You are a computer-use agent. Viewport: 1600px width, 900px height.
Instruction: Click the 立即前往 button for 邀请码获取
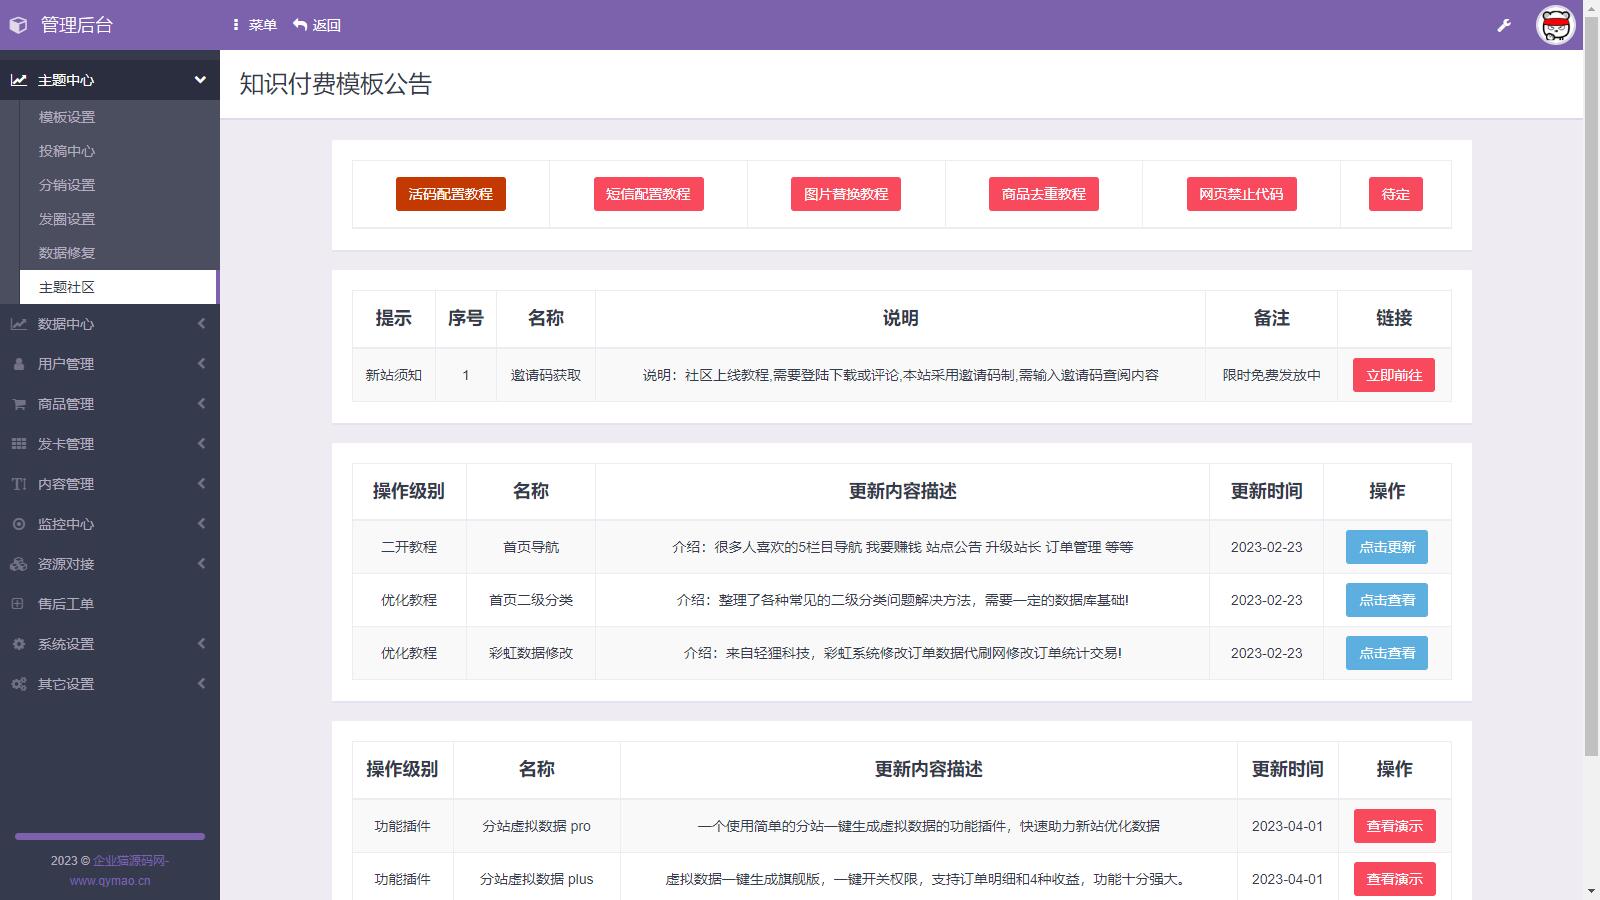pyautogui.click(x=1392, y=375)
